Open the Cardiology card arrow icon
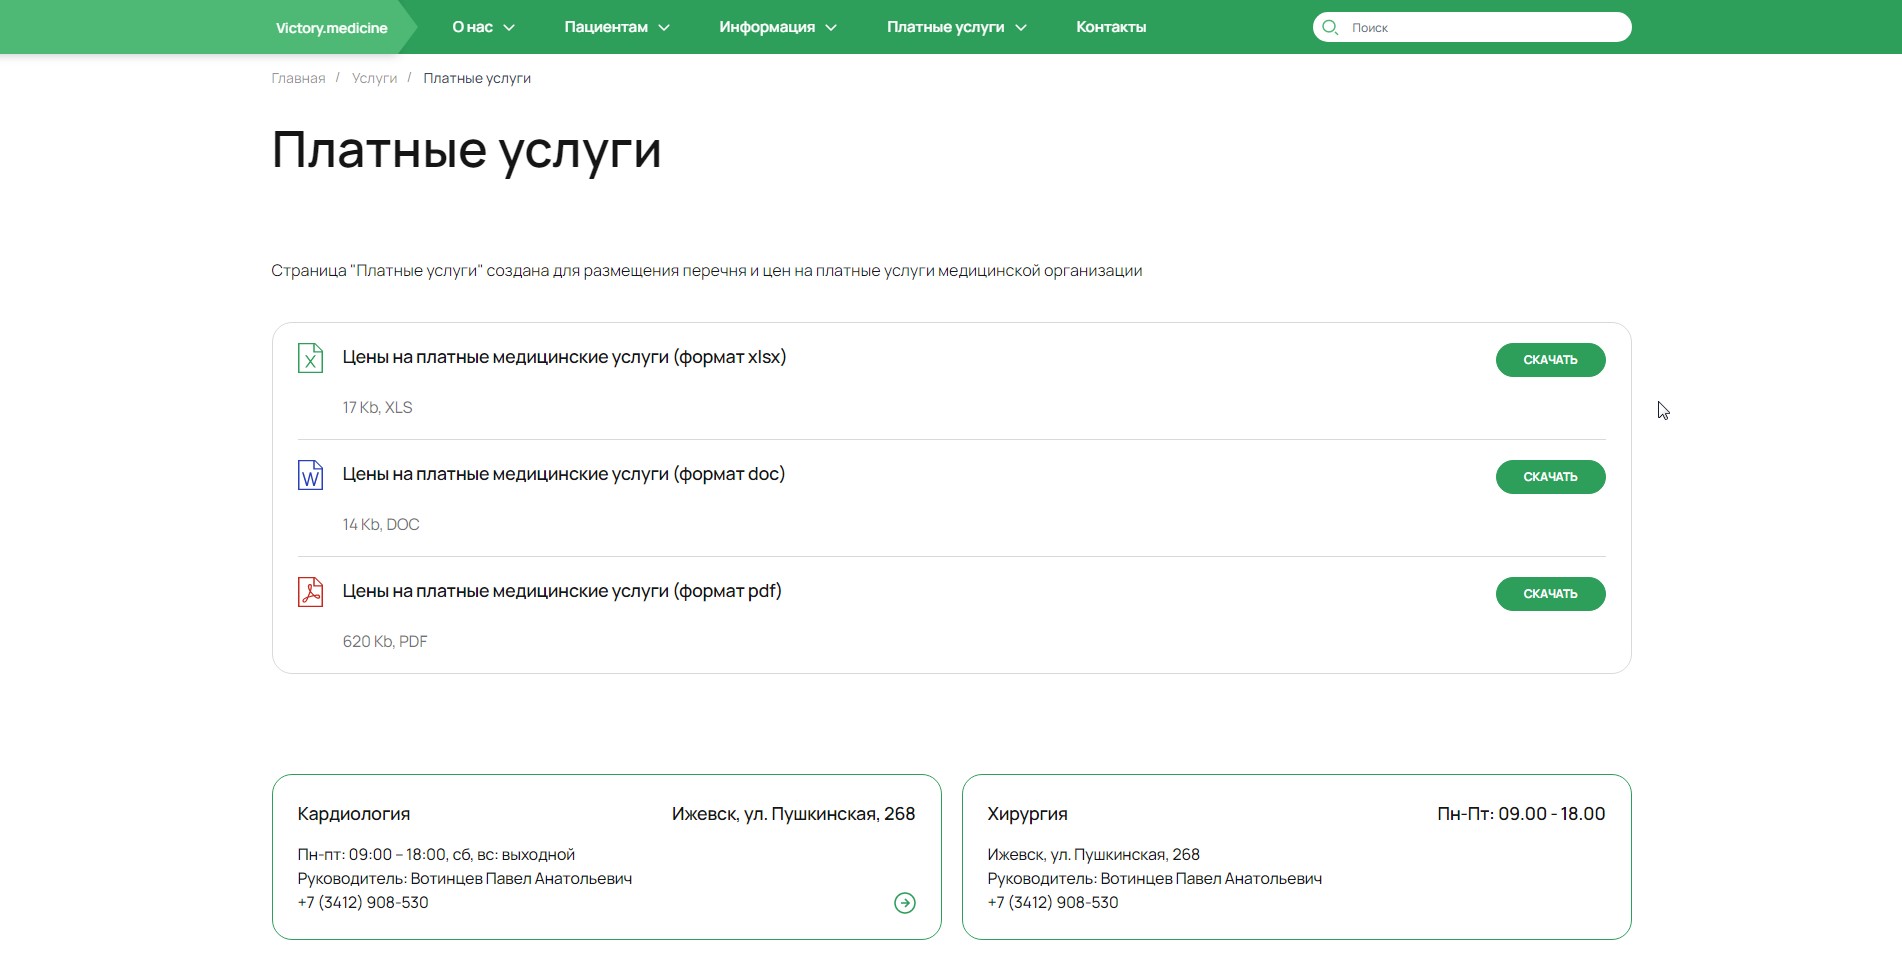The image size is (1902, 968). point(904,903)
